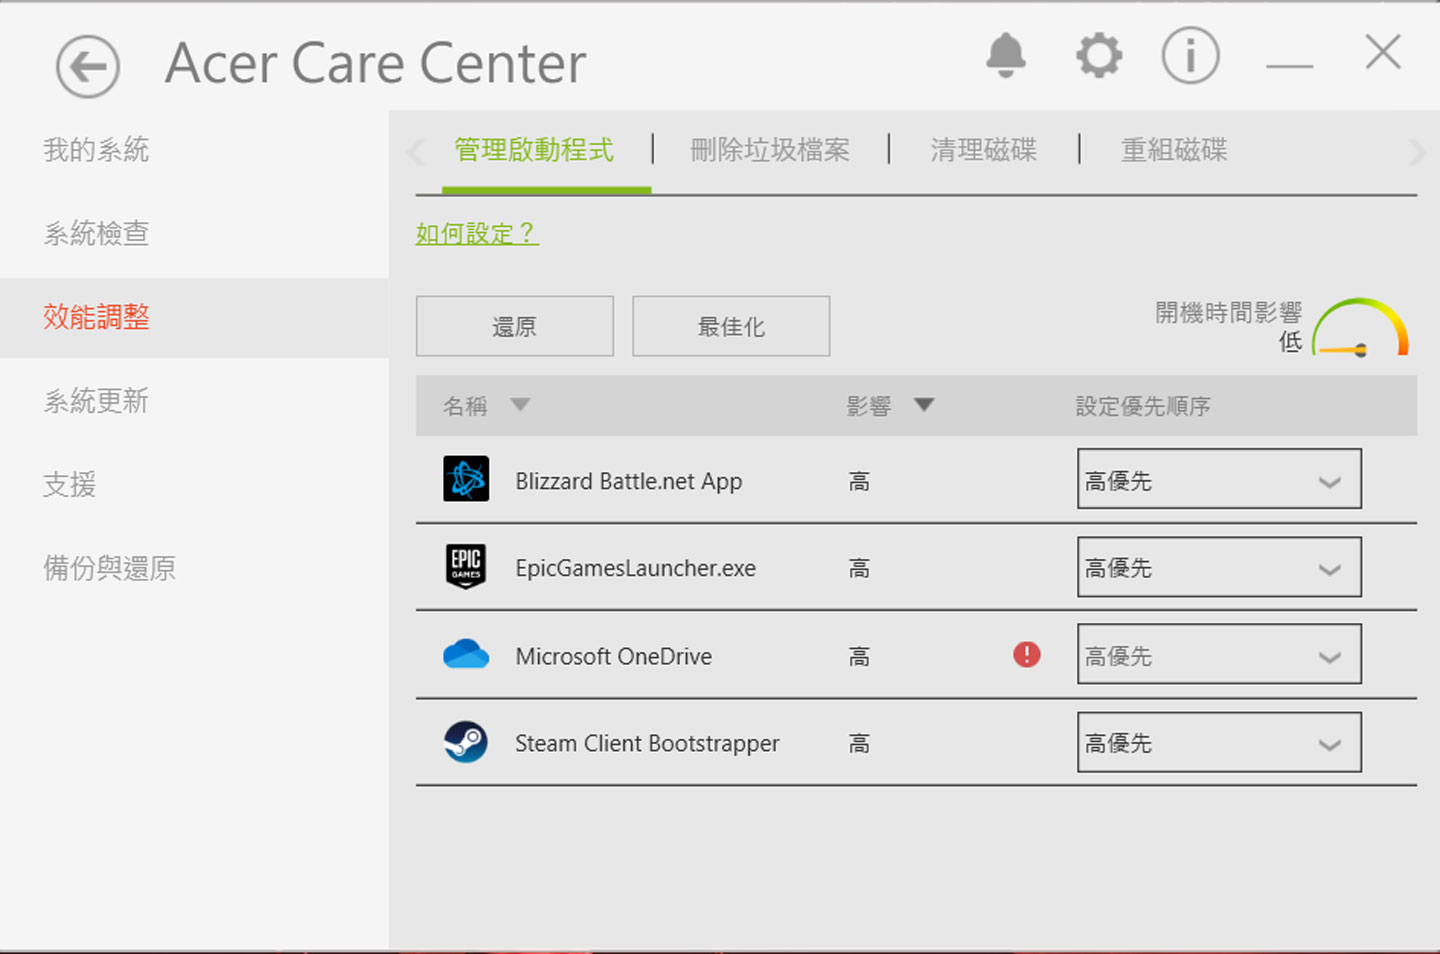The height and width of the screenshot is (954, 1440).
Task: Sort list by 影響 column arrow
Action: (924, 405)
